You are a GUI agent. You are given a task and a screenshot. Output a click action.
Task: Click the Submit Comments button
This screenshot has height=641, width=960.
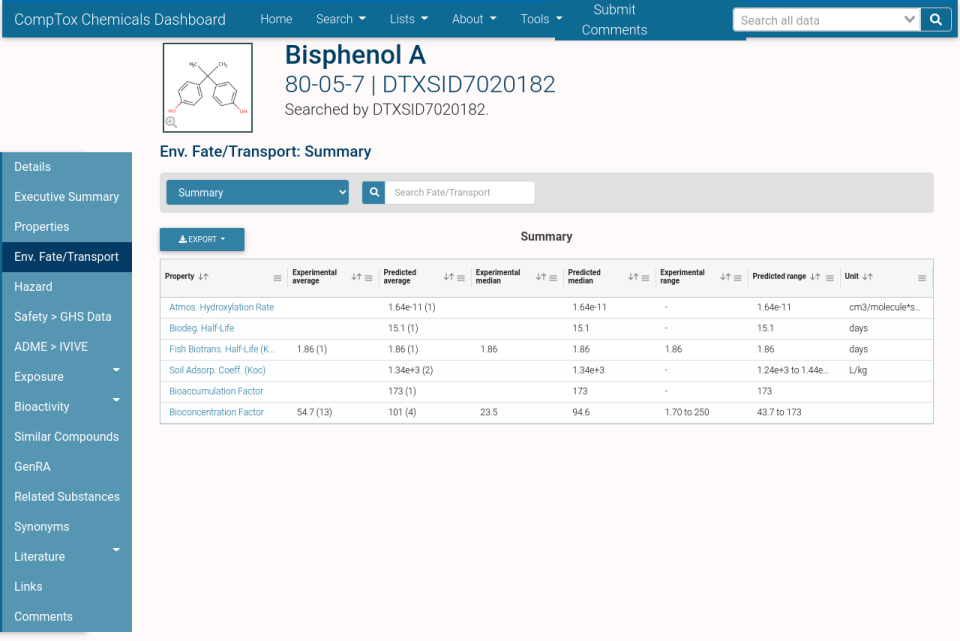coord(614,20)
